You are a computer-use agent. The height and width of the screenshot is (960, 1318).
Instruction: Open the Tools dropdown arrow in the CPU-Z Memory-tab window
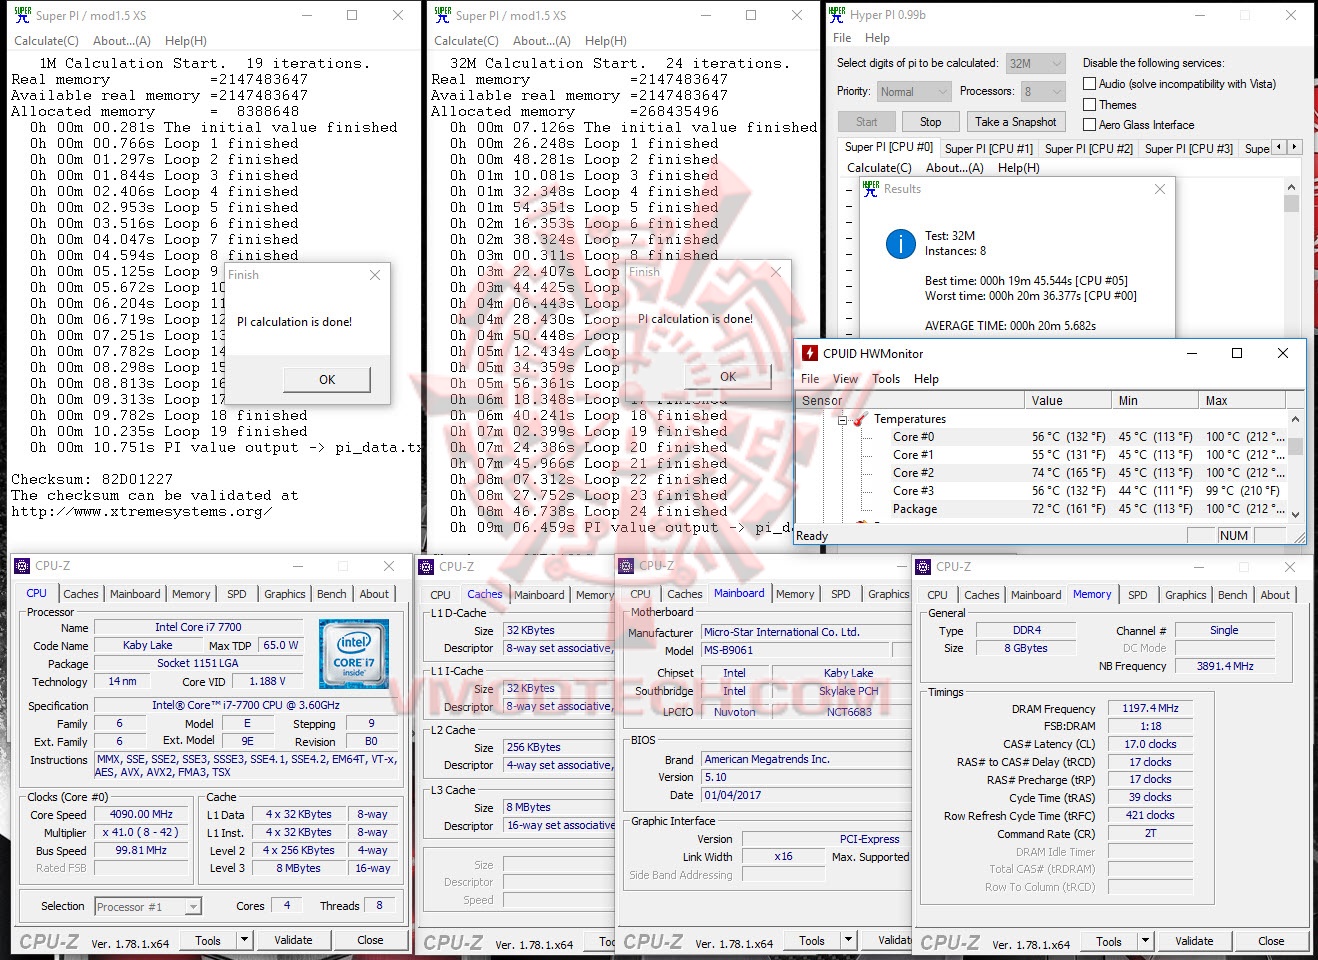1145,941
